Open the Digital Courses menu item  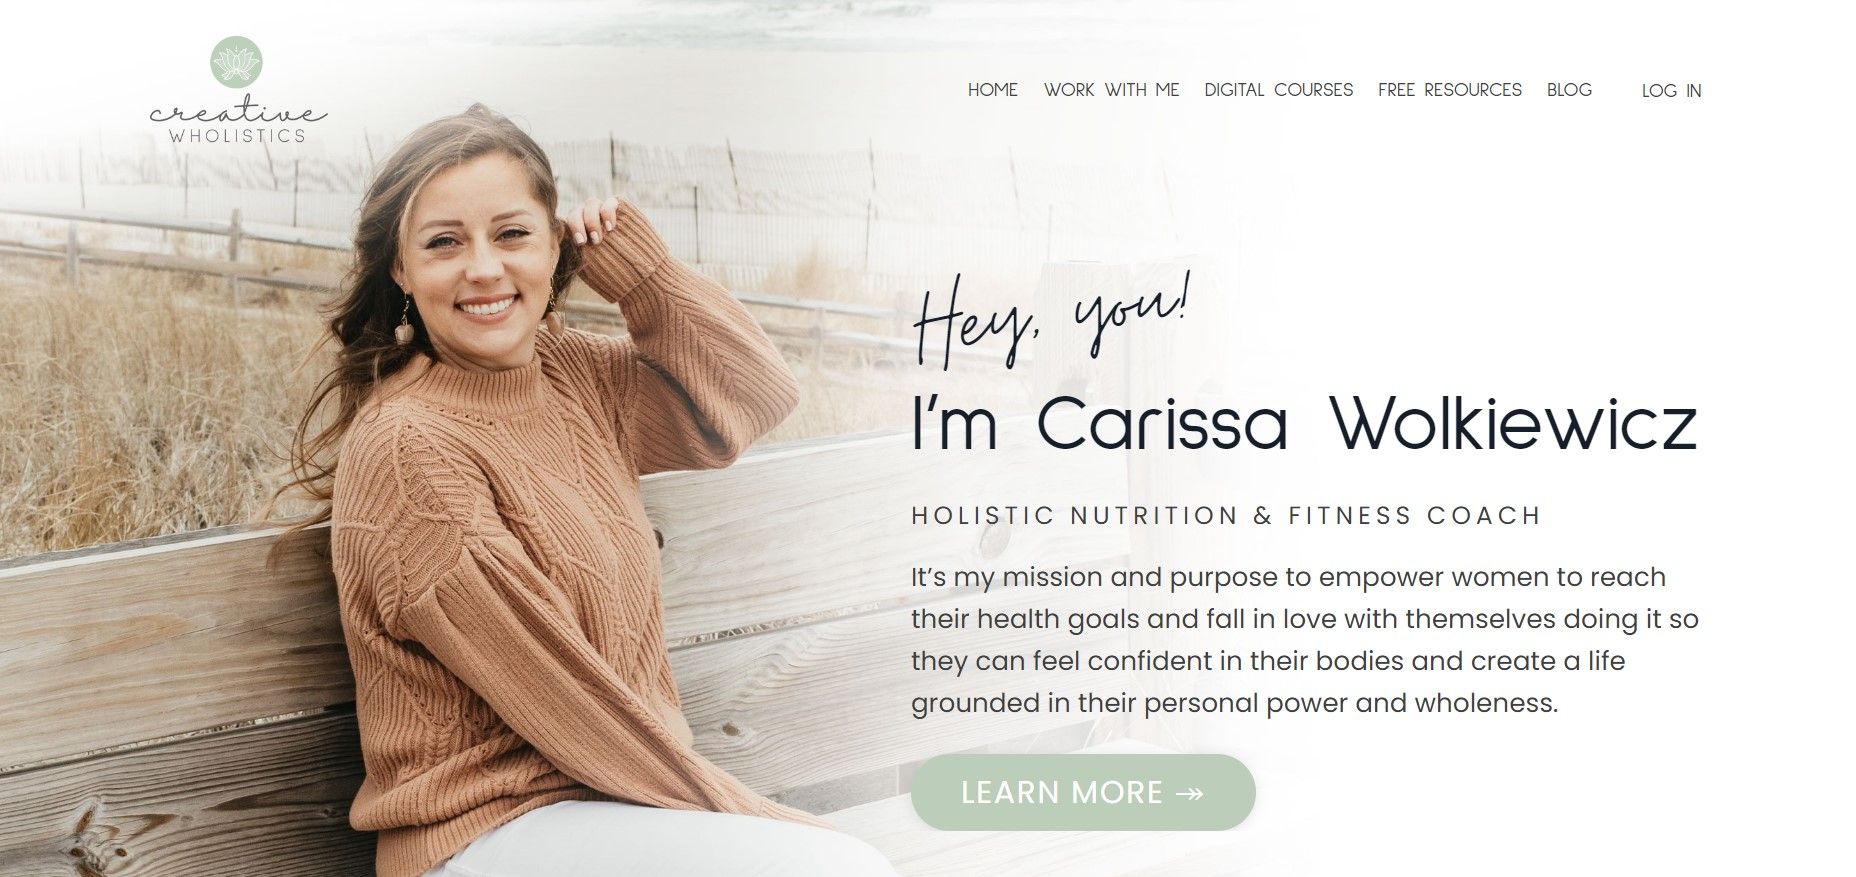click(1279, 90)
